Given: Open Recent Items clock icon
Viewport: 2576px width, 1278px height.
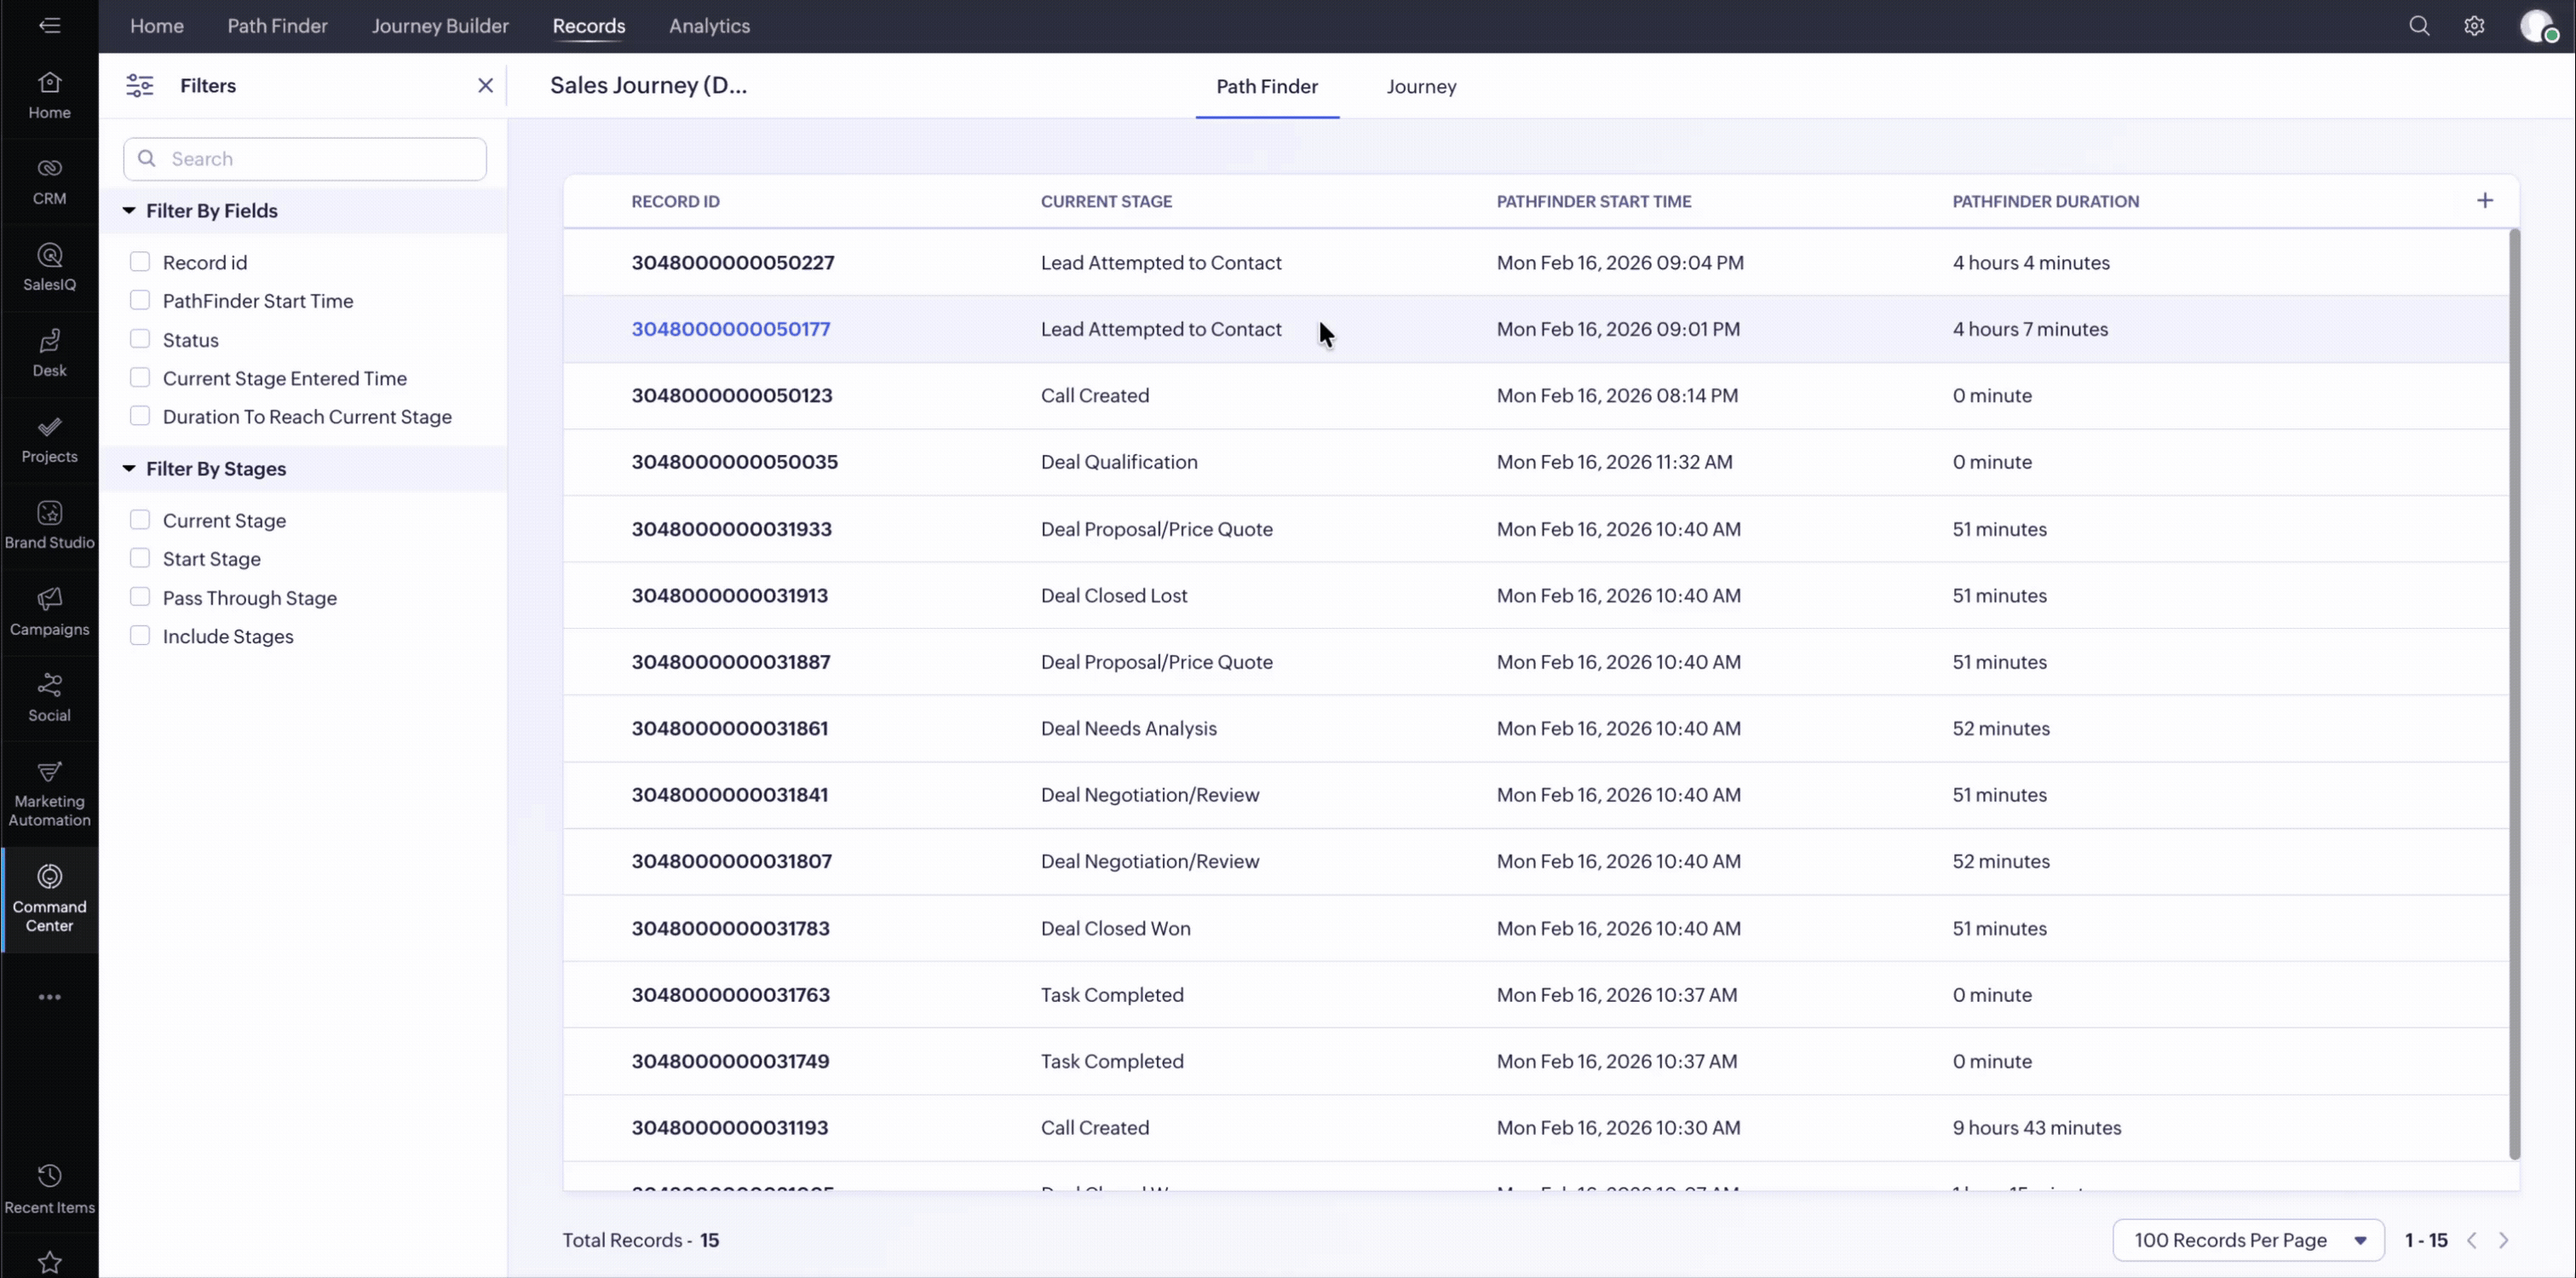Looking at the screenshot, I should click(x=49, y=1176).
